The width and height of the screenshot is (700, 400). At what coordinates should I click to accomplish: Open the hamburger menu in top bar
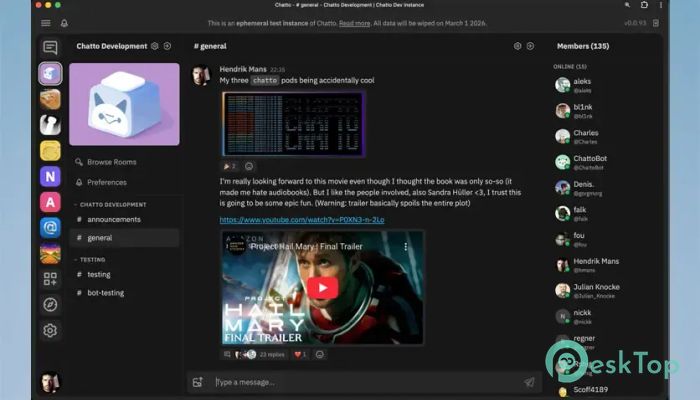[x=46, y=23]
